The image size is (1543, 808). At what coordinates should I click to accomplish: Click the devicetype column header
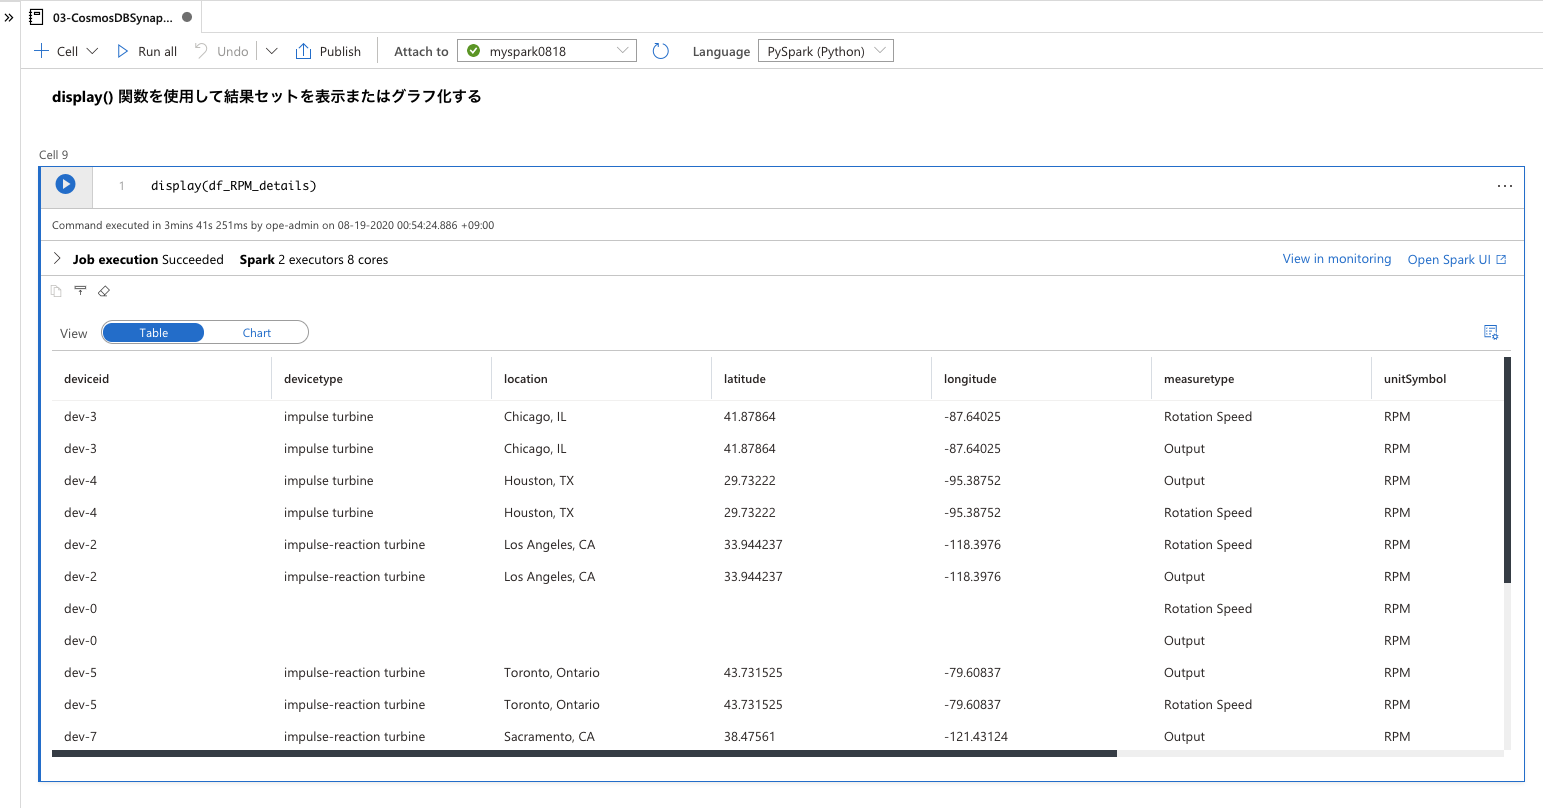313,379
